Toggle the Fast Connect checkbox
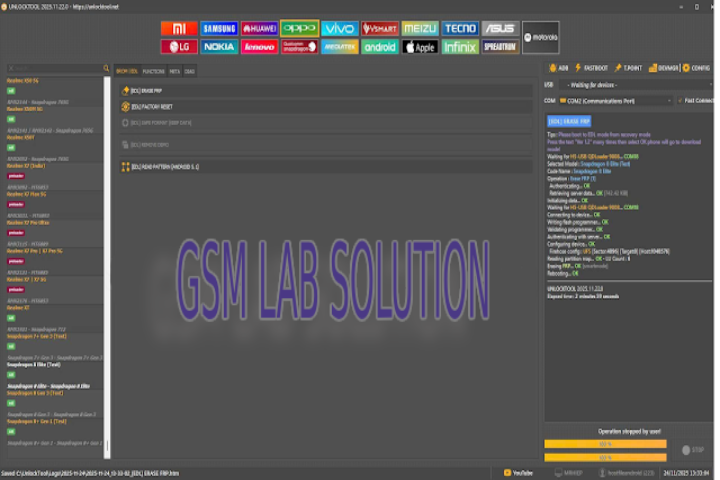The width and height of the screenshot is (720, 480). tap(680, 100)
